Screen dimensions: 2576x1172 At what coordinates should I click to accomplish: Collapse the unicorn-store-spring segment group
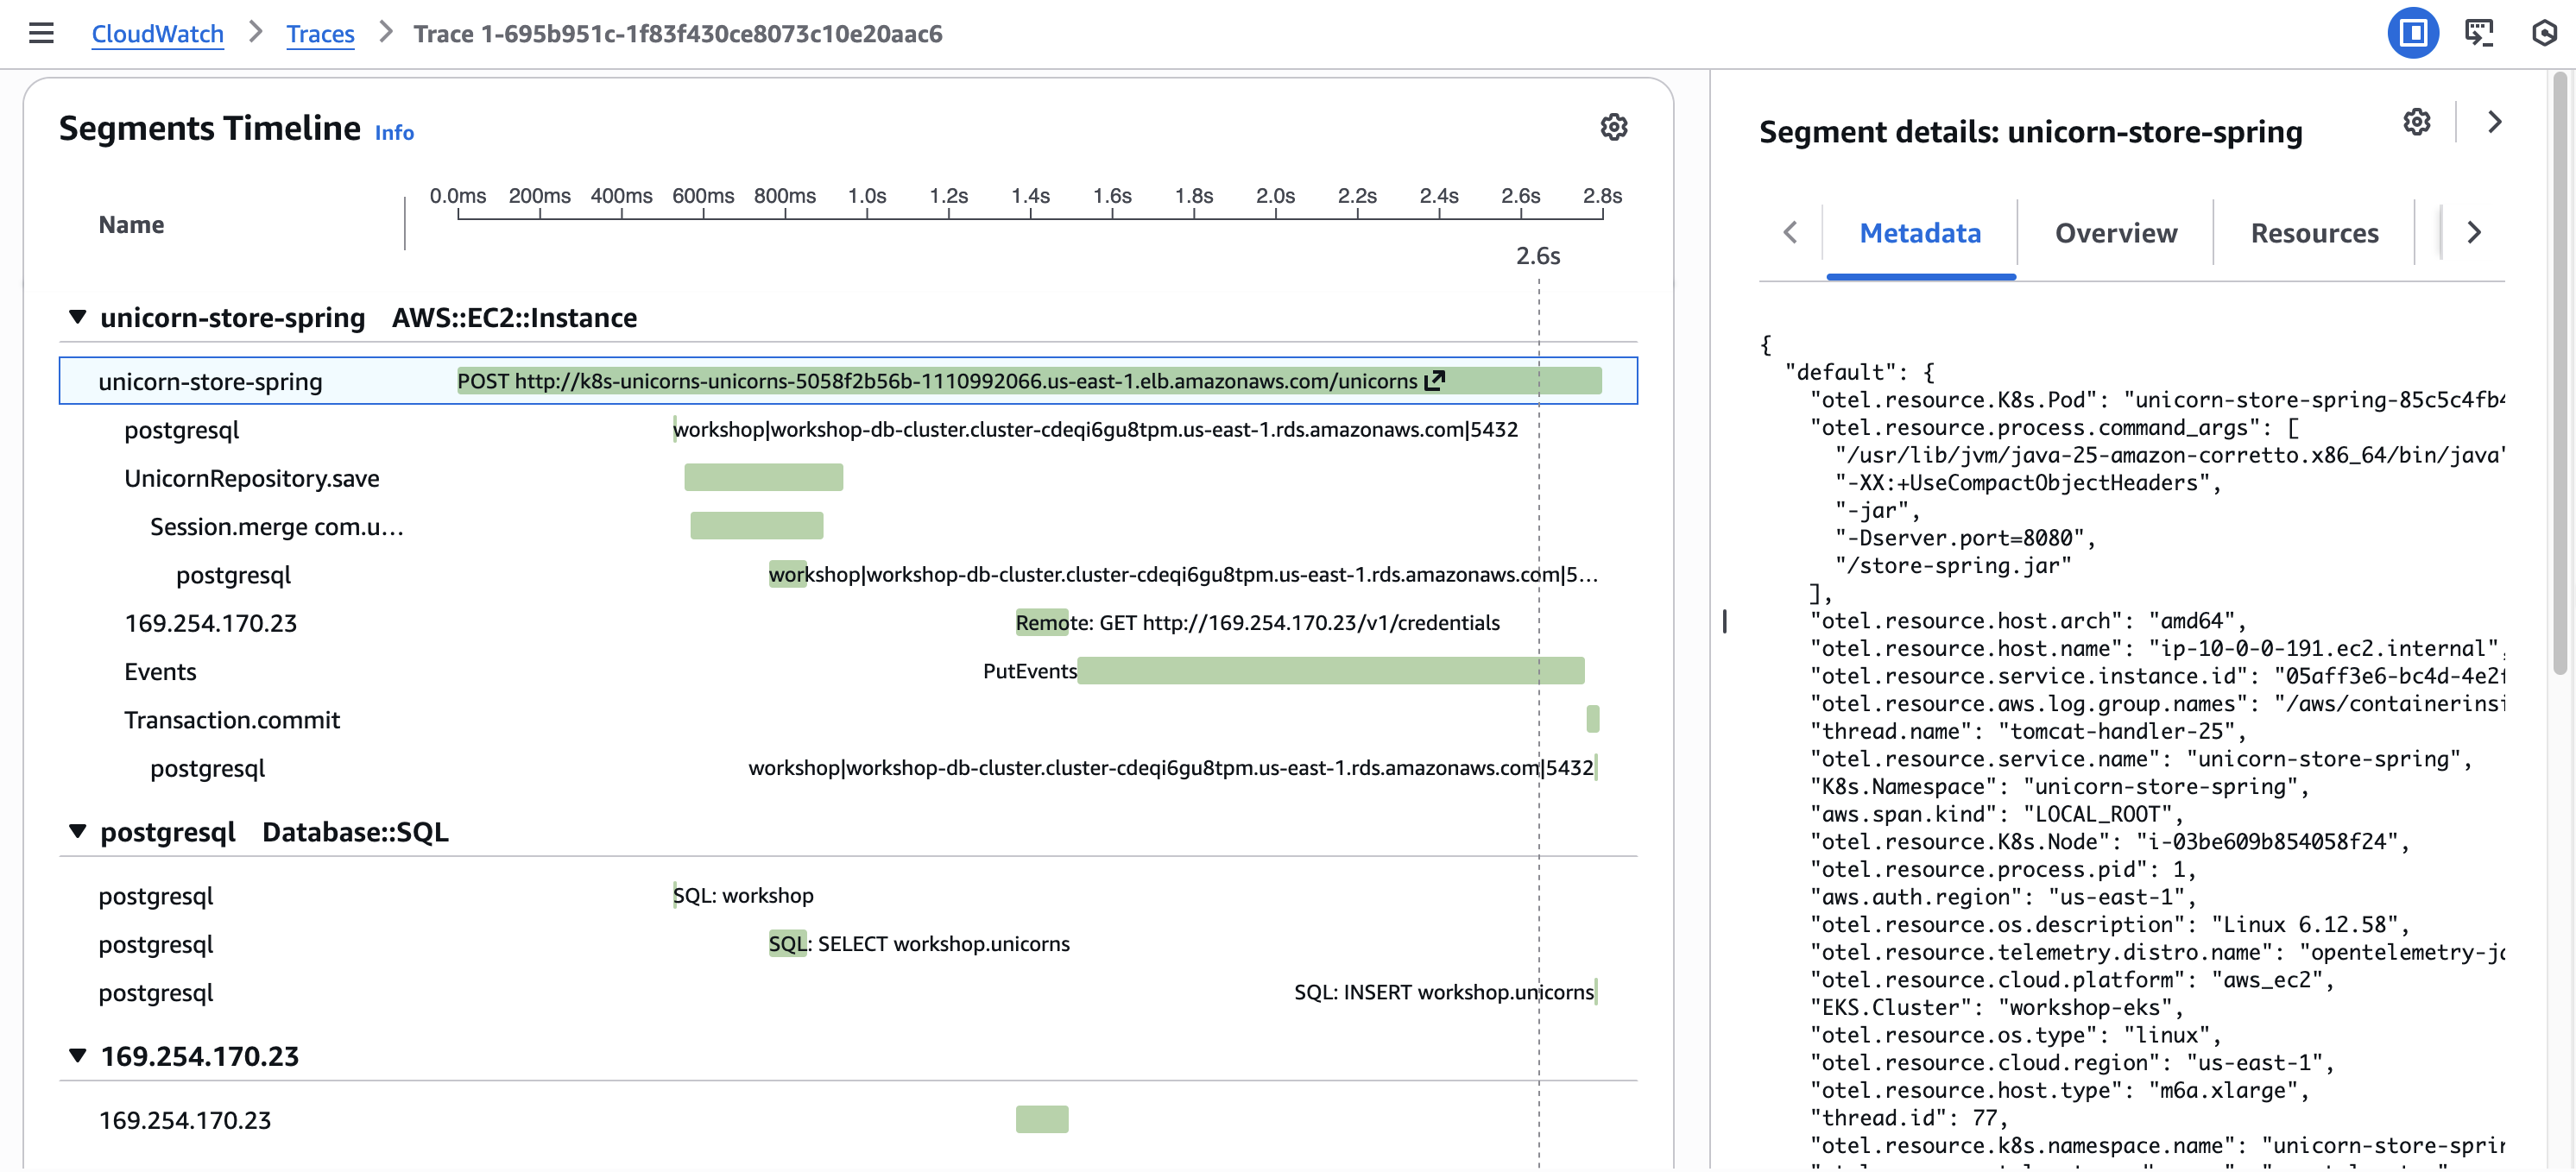77,316
